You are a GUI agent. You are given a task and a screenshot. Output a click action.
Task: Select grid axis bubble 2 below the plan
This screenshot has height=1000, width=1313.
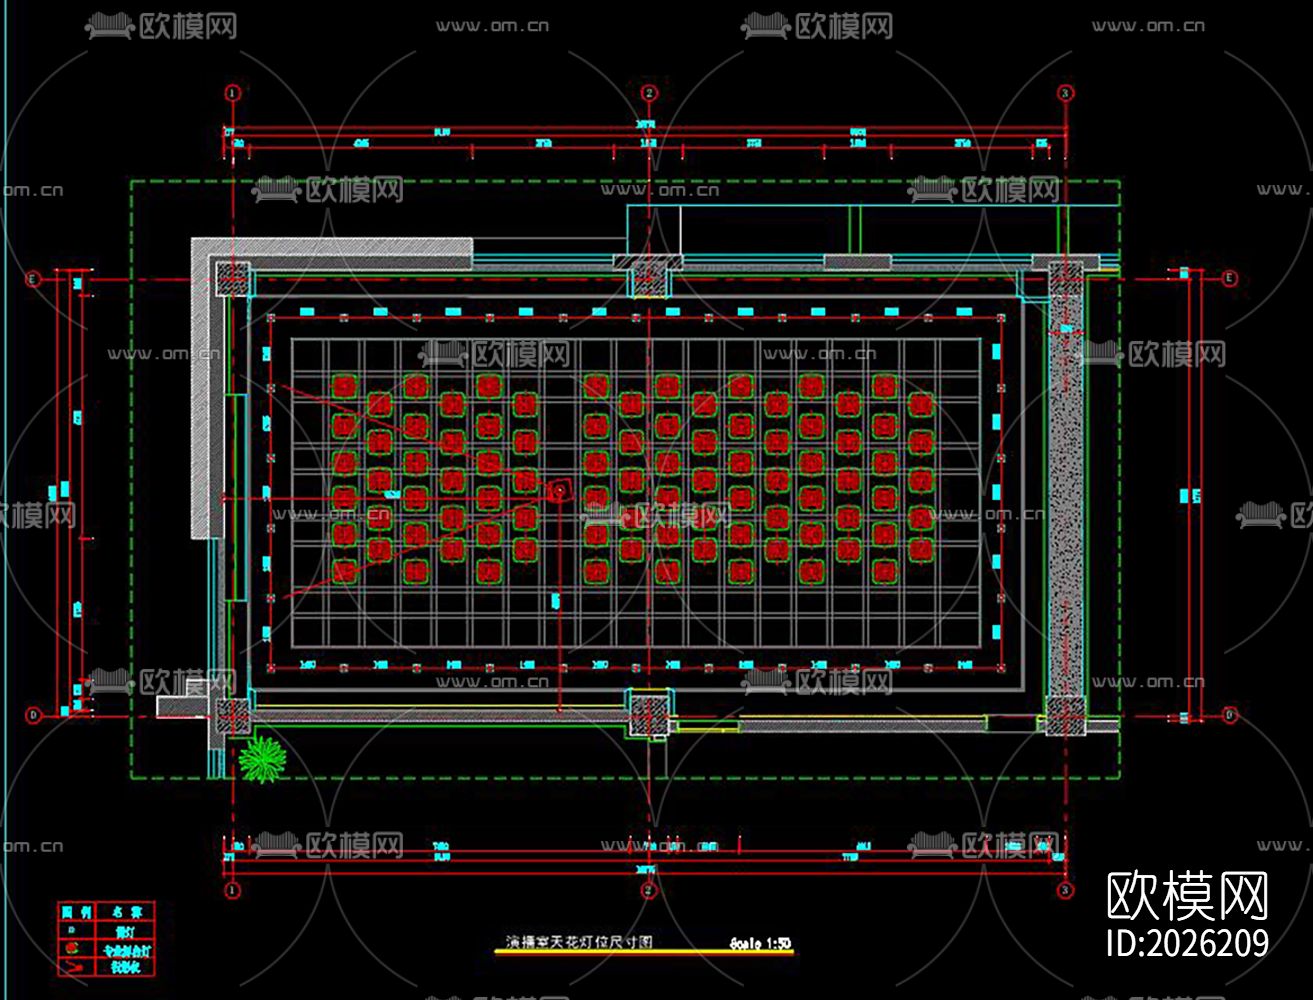coord(650,889)
